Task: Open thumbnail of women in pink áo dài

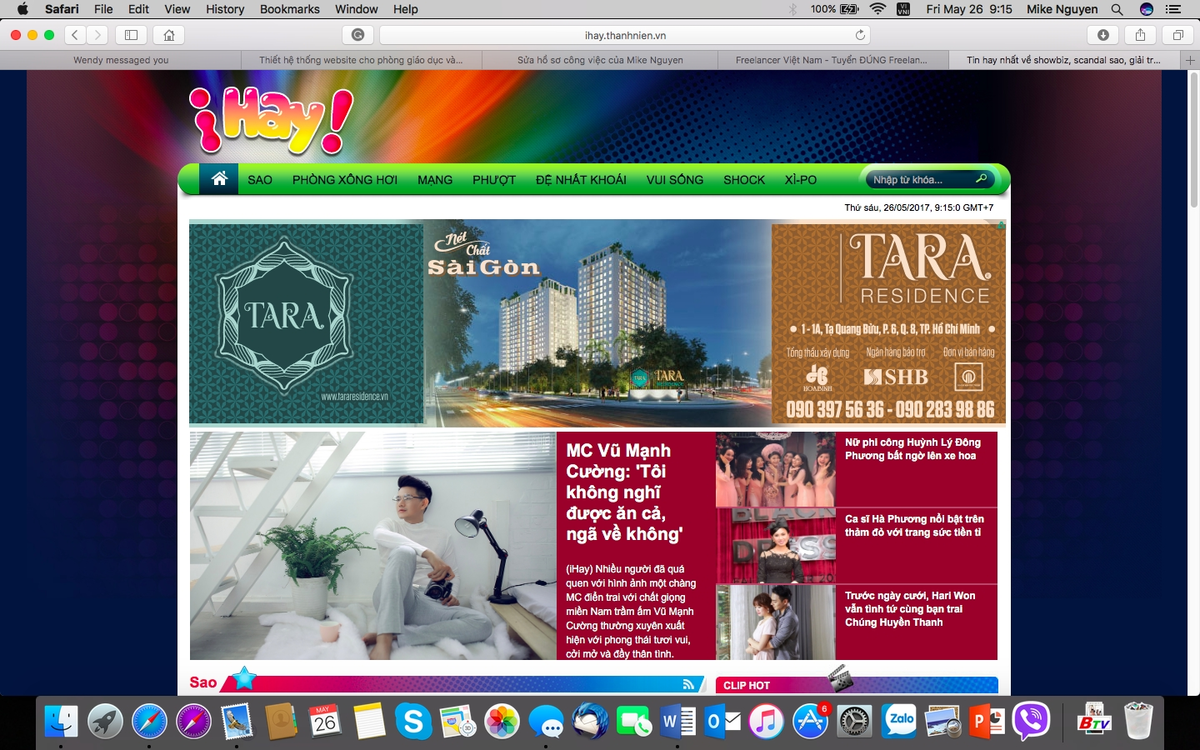Action: (x=775, y=470)
